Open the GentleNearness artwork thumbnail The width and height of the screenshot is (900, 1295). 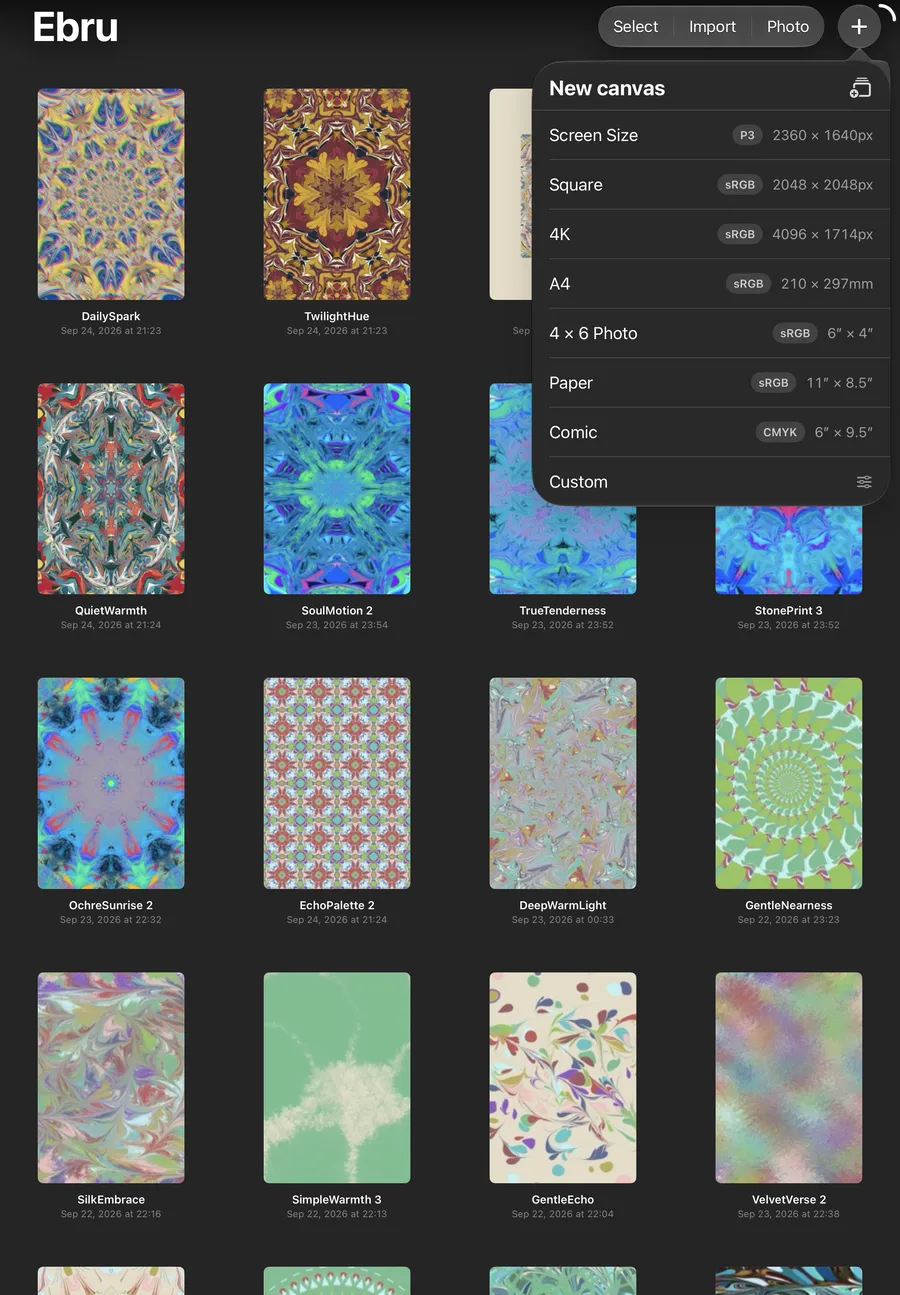[789, 783]
